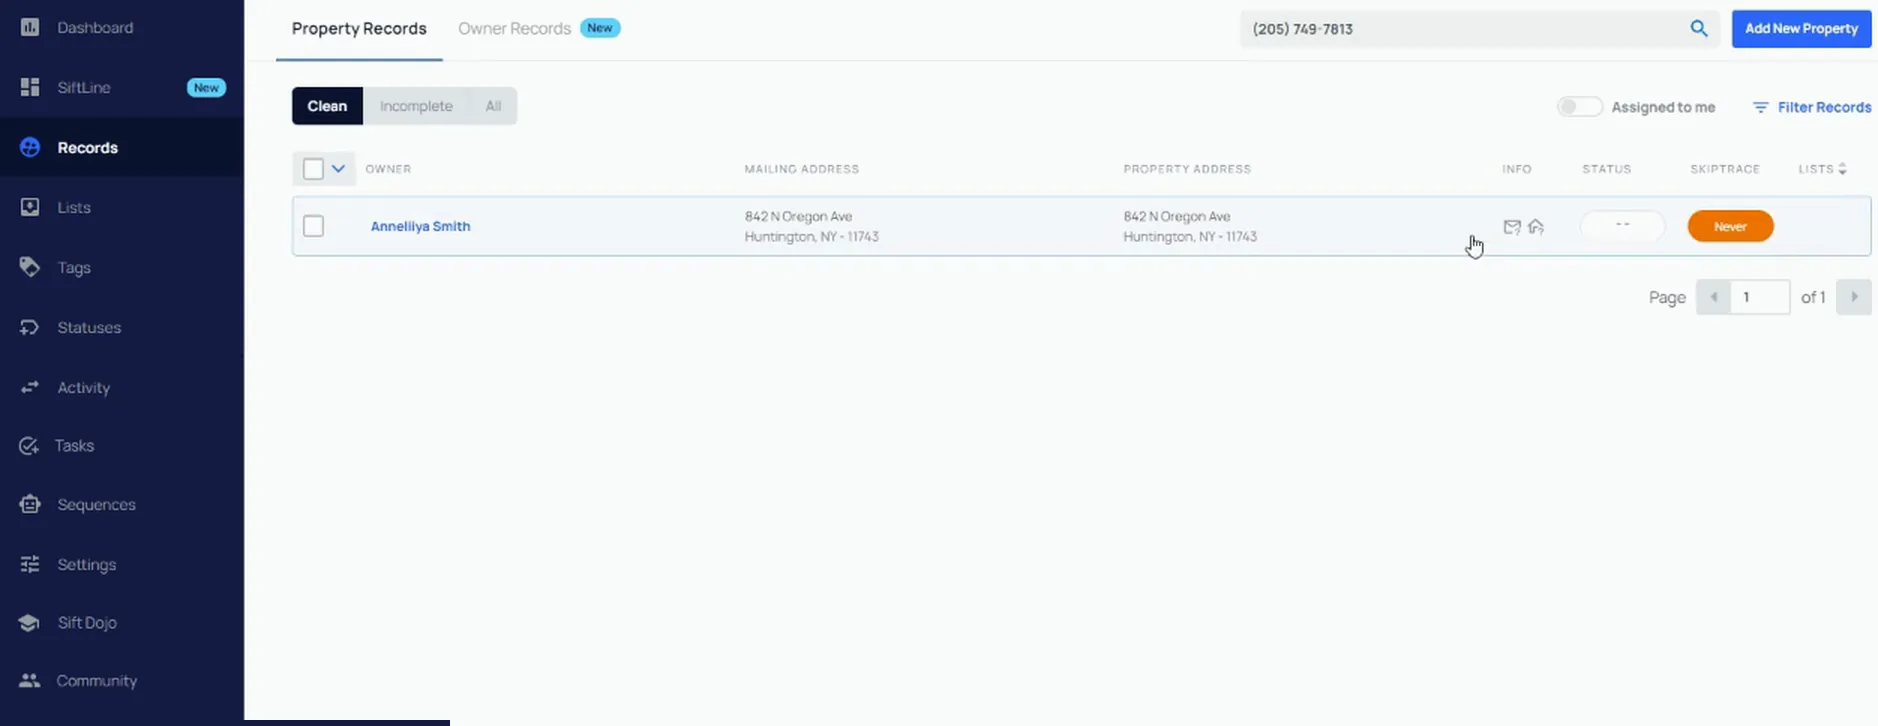Click the Owner column header
Screen dimensions: 1878x726
coord(388,169)
